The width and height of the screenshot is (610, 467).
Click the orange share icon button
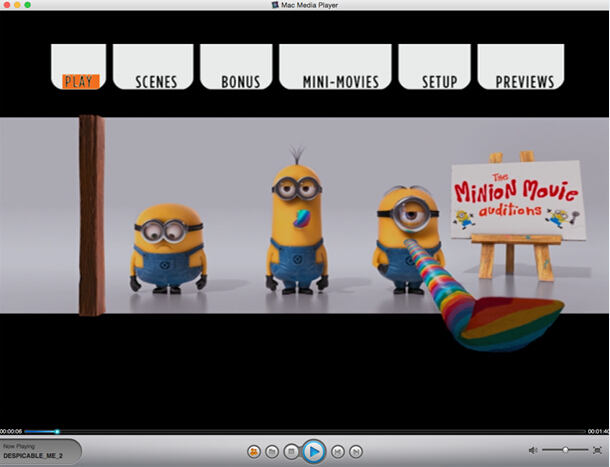point(254,452)
